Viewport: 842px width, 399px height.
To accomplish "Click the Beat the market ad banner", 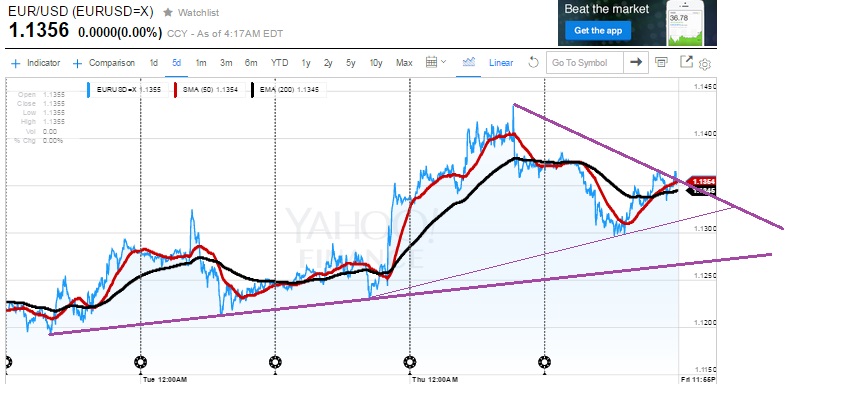I will click(x=637, y=23).
